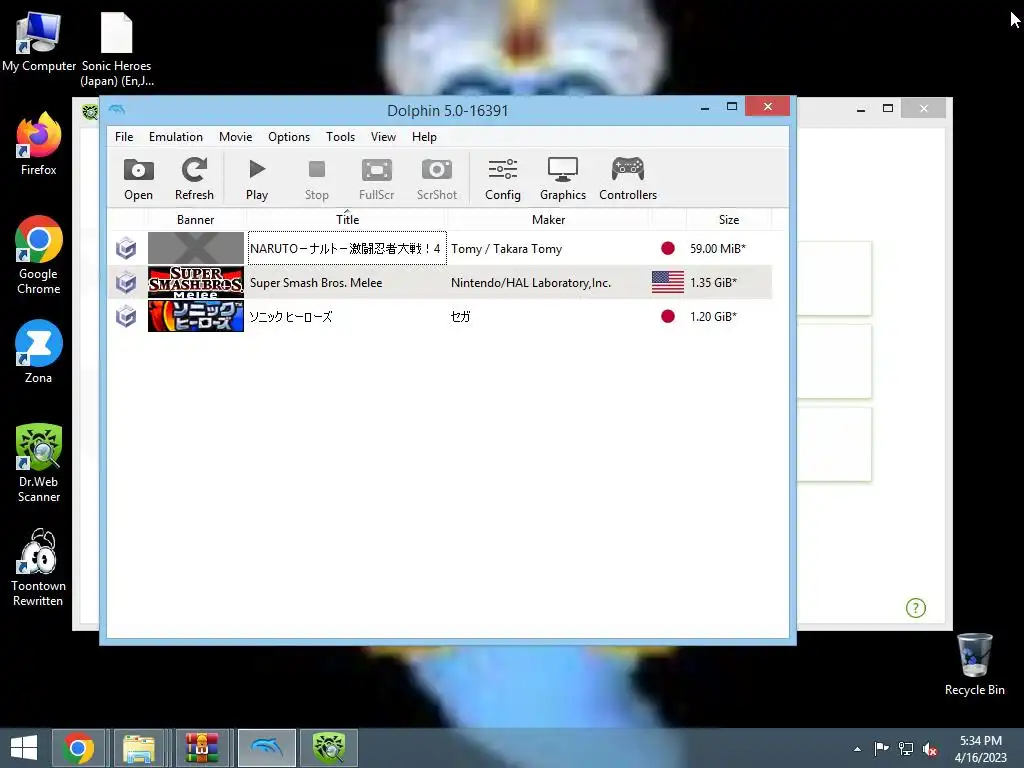Viewport: 1024px width, 768px height.
Task: Click the blank gray NARUTO banner
Action: pos(195,248)
